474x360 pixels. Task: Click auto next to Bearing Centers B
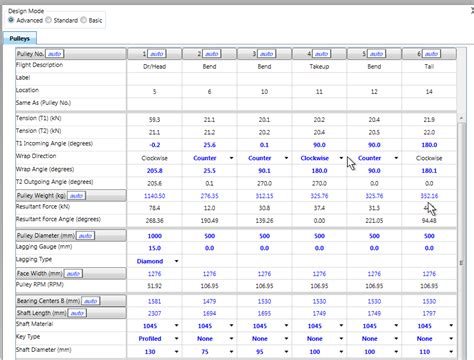click(x=91, y=301)
